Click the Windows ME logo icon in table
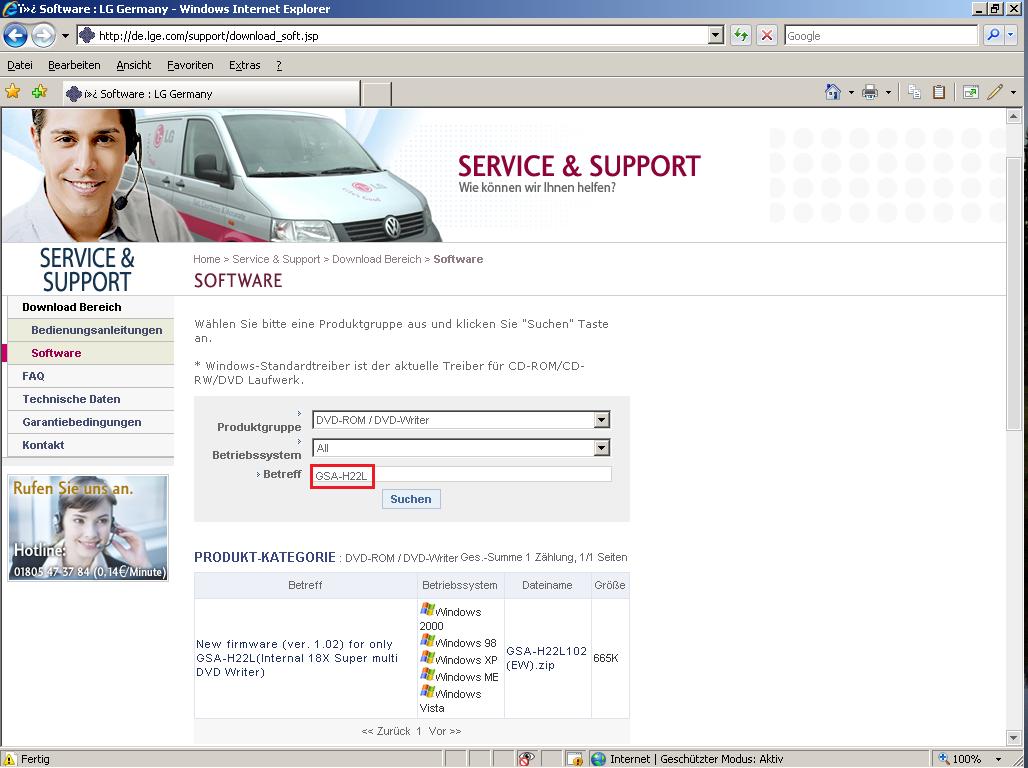The image size is (1028, 768). coord(427,674)
